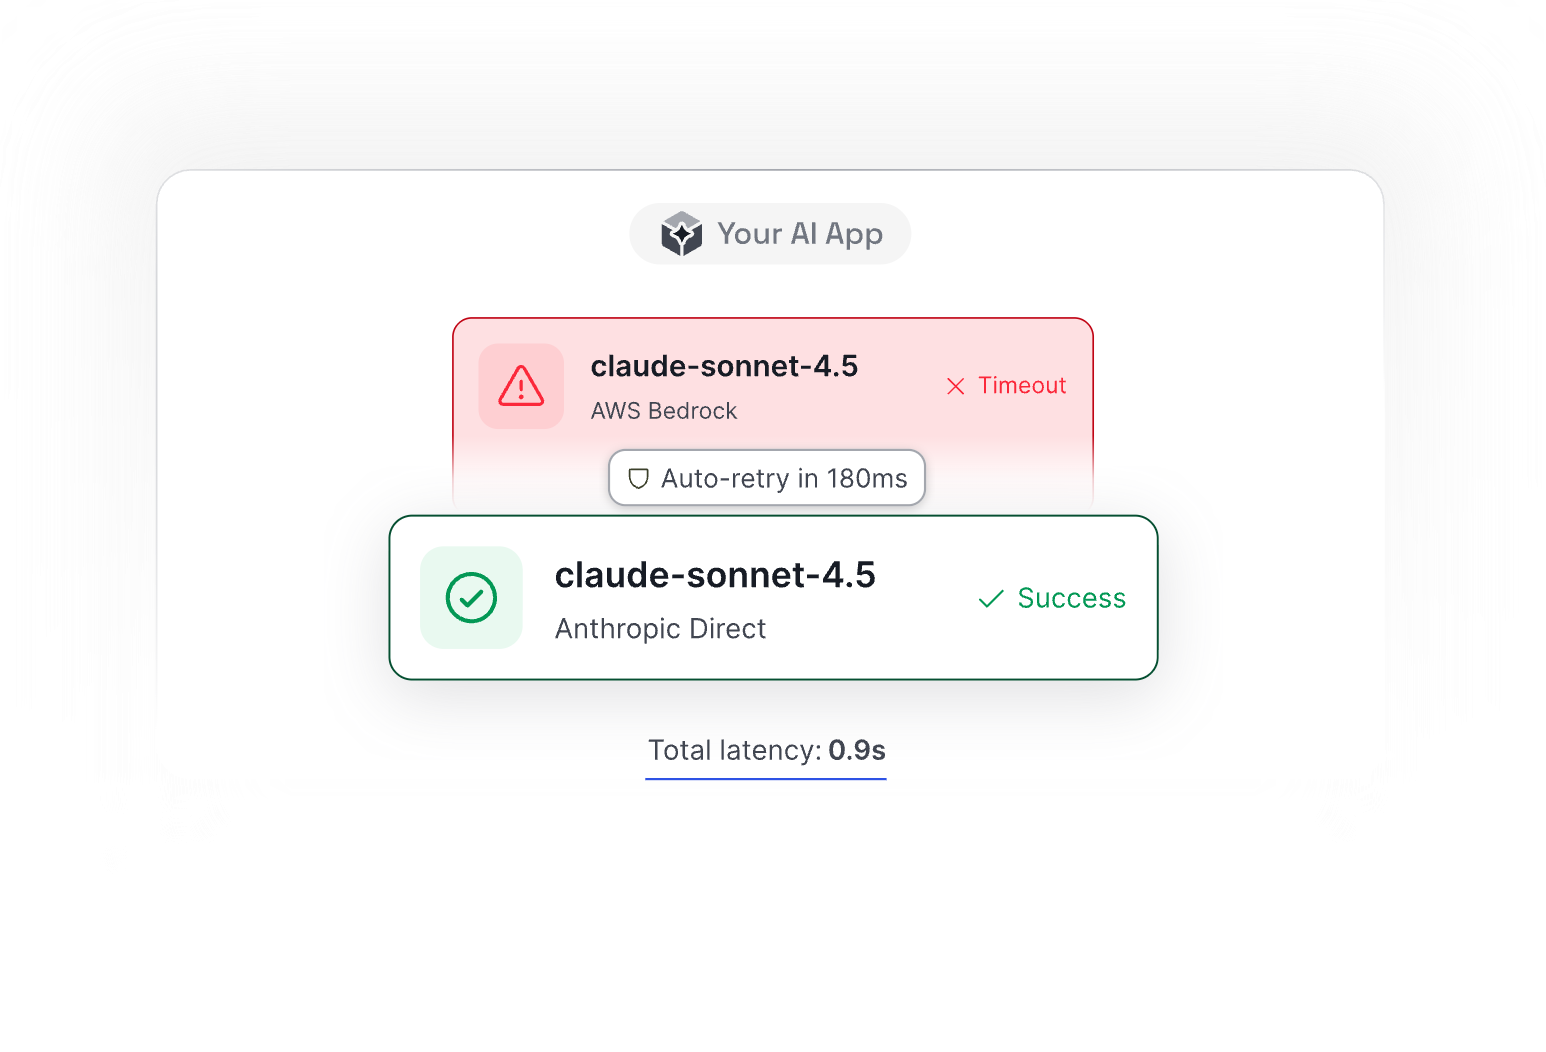This screenshot has height=1052, width=1546.
Task: Click the green circled checkmark icon
Action: point(471,598)
